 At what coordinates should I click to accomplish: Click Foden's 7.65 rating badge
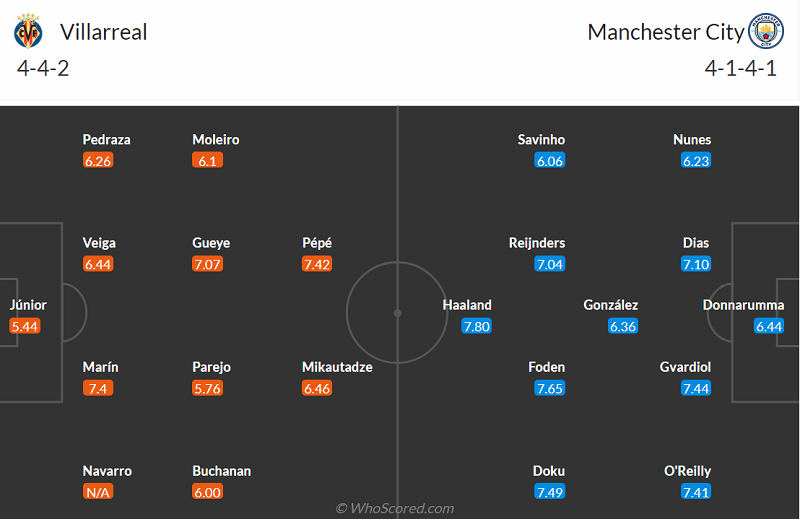tap(549, 388)
